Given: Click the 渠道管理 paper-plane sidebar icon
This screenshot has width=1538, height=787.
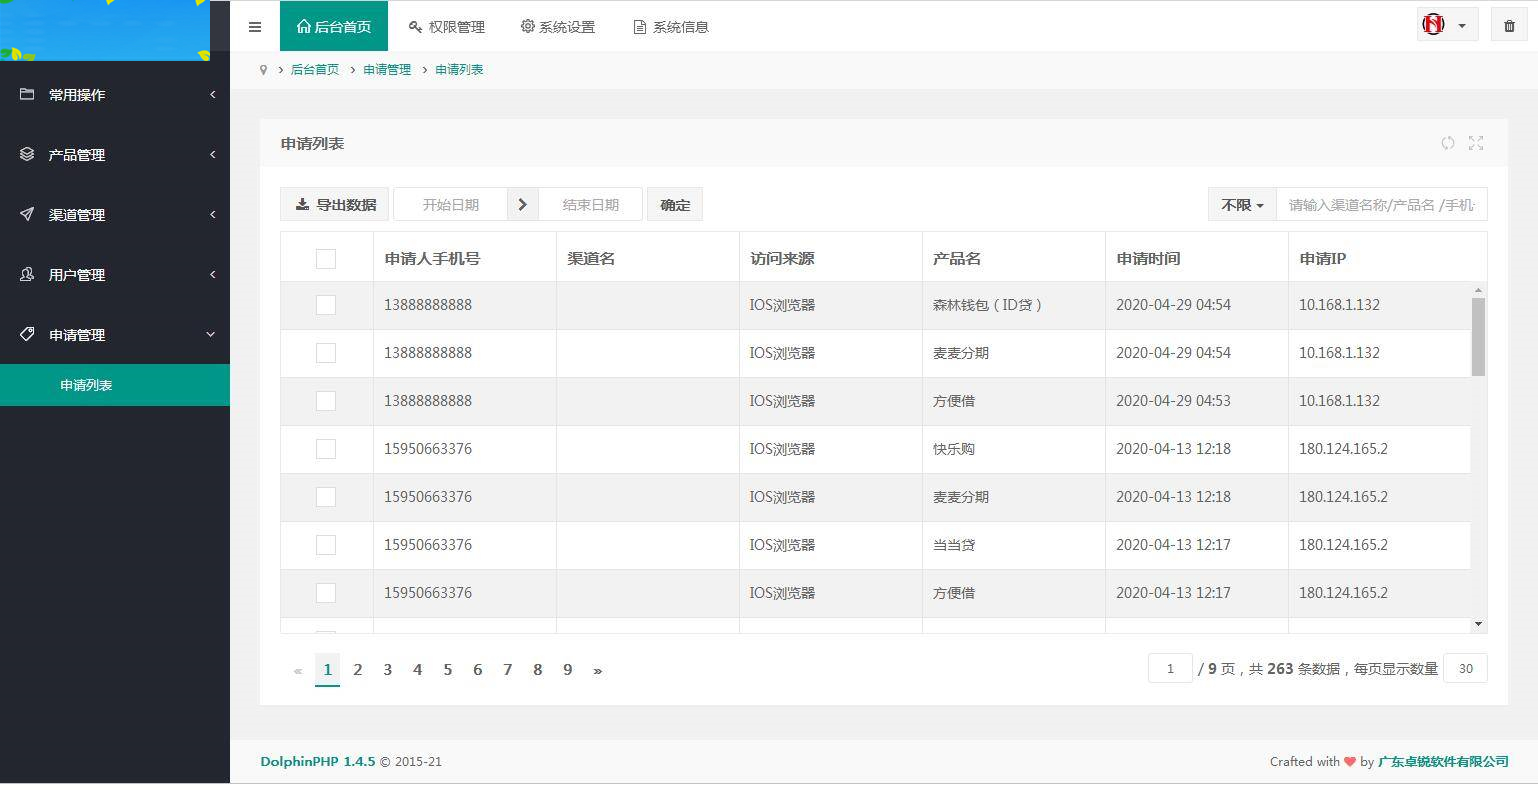Looking at the screenshot, I should coord(25,214).
